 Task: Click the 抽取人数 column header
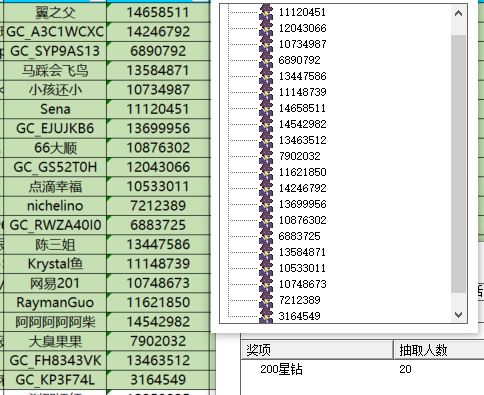click(x=439, y=350)
